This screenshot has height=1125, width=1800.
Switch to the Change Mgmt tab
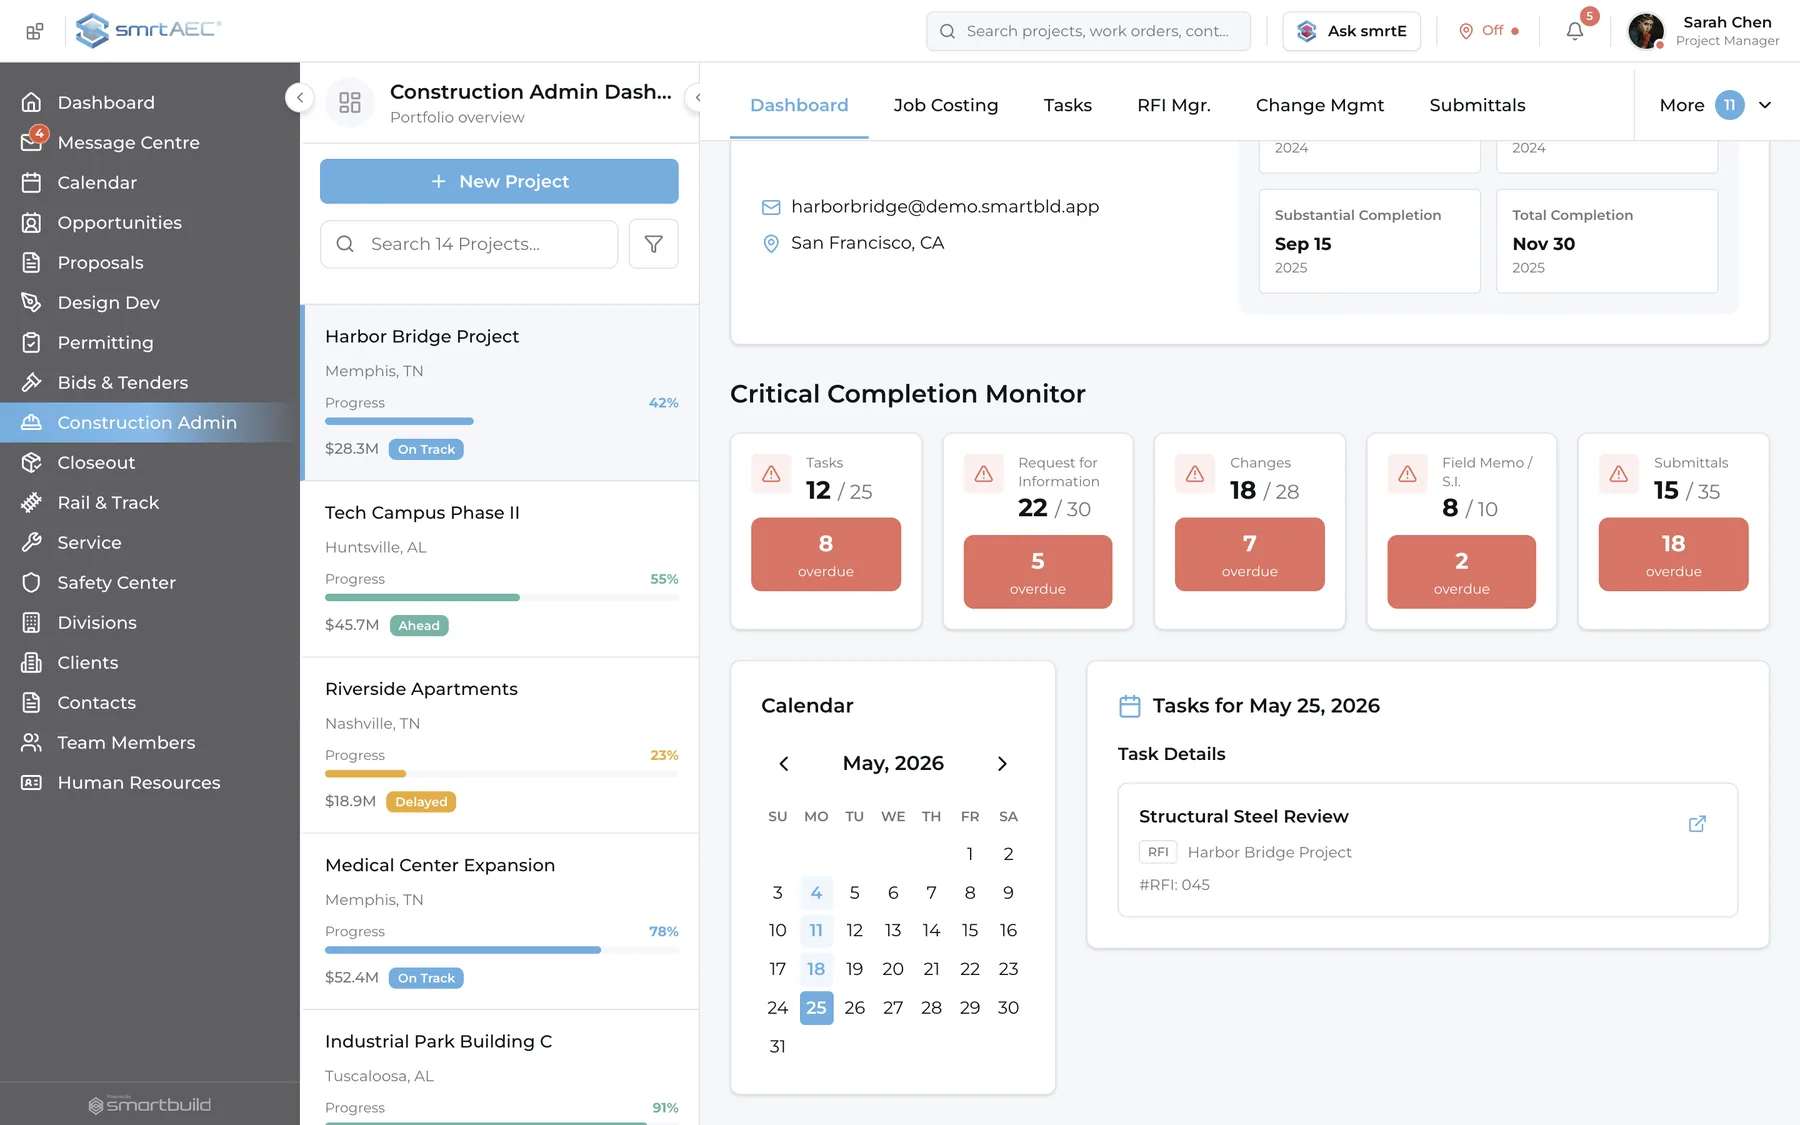click(x=1320, y=105)
